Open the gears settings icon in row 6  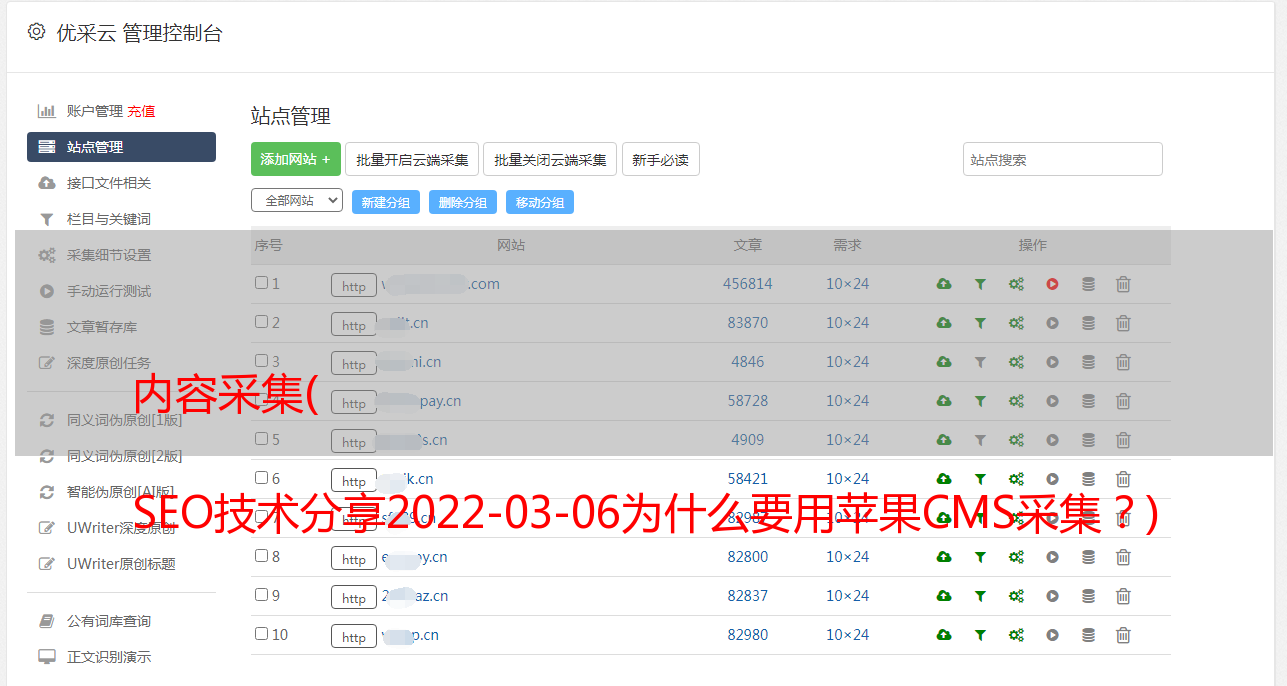click(1016, 479)
